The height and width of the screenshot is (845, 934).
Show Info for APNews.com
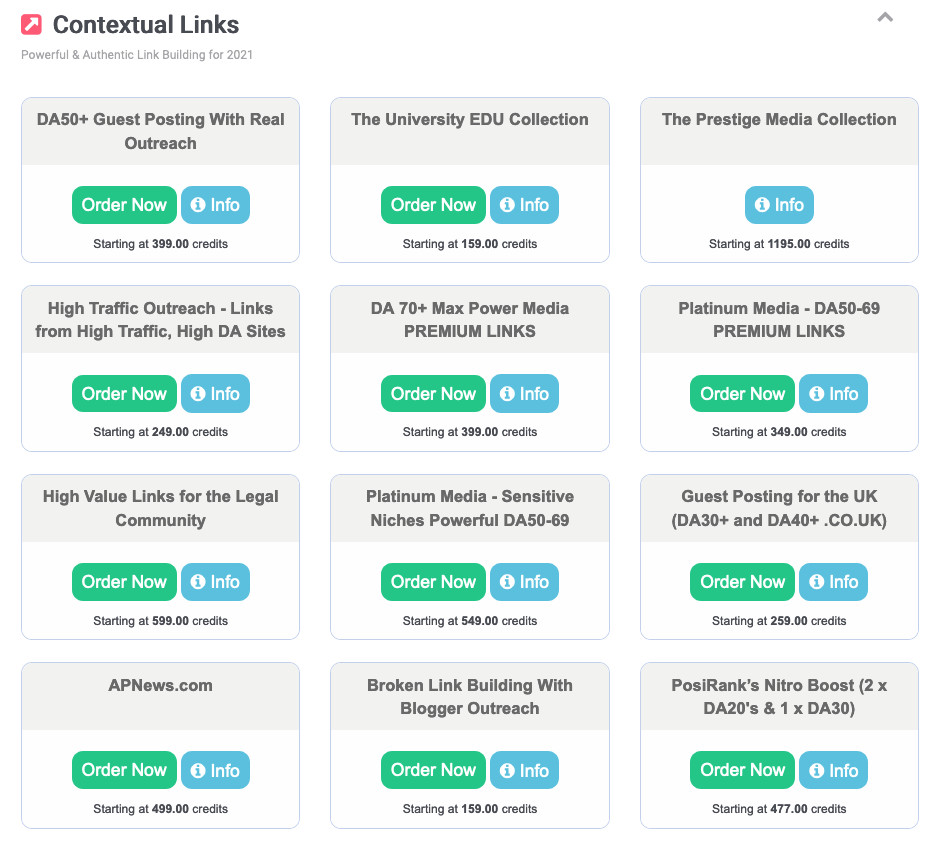click(x=215, y=770)
